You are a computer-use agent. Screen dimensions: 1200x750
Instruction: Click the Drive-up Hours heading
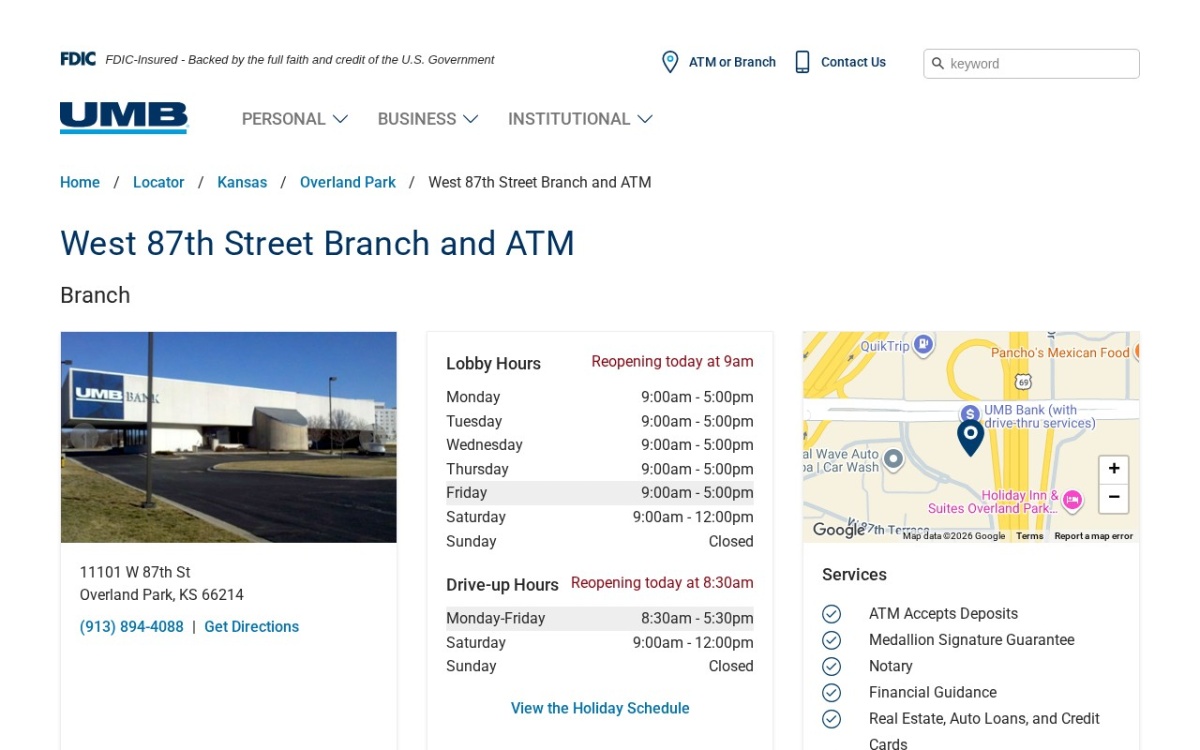pyautogui.click(x=502, y=585)
